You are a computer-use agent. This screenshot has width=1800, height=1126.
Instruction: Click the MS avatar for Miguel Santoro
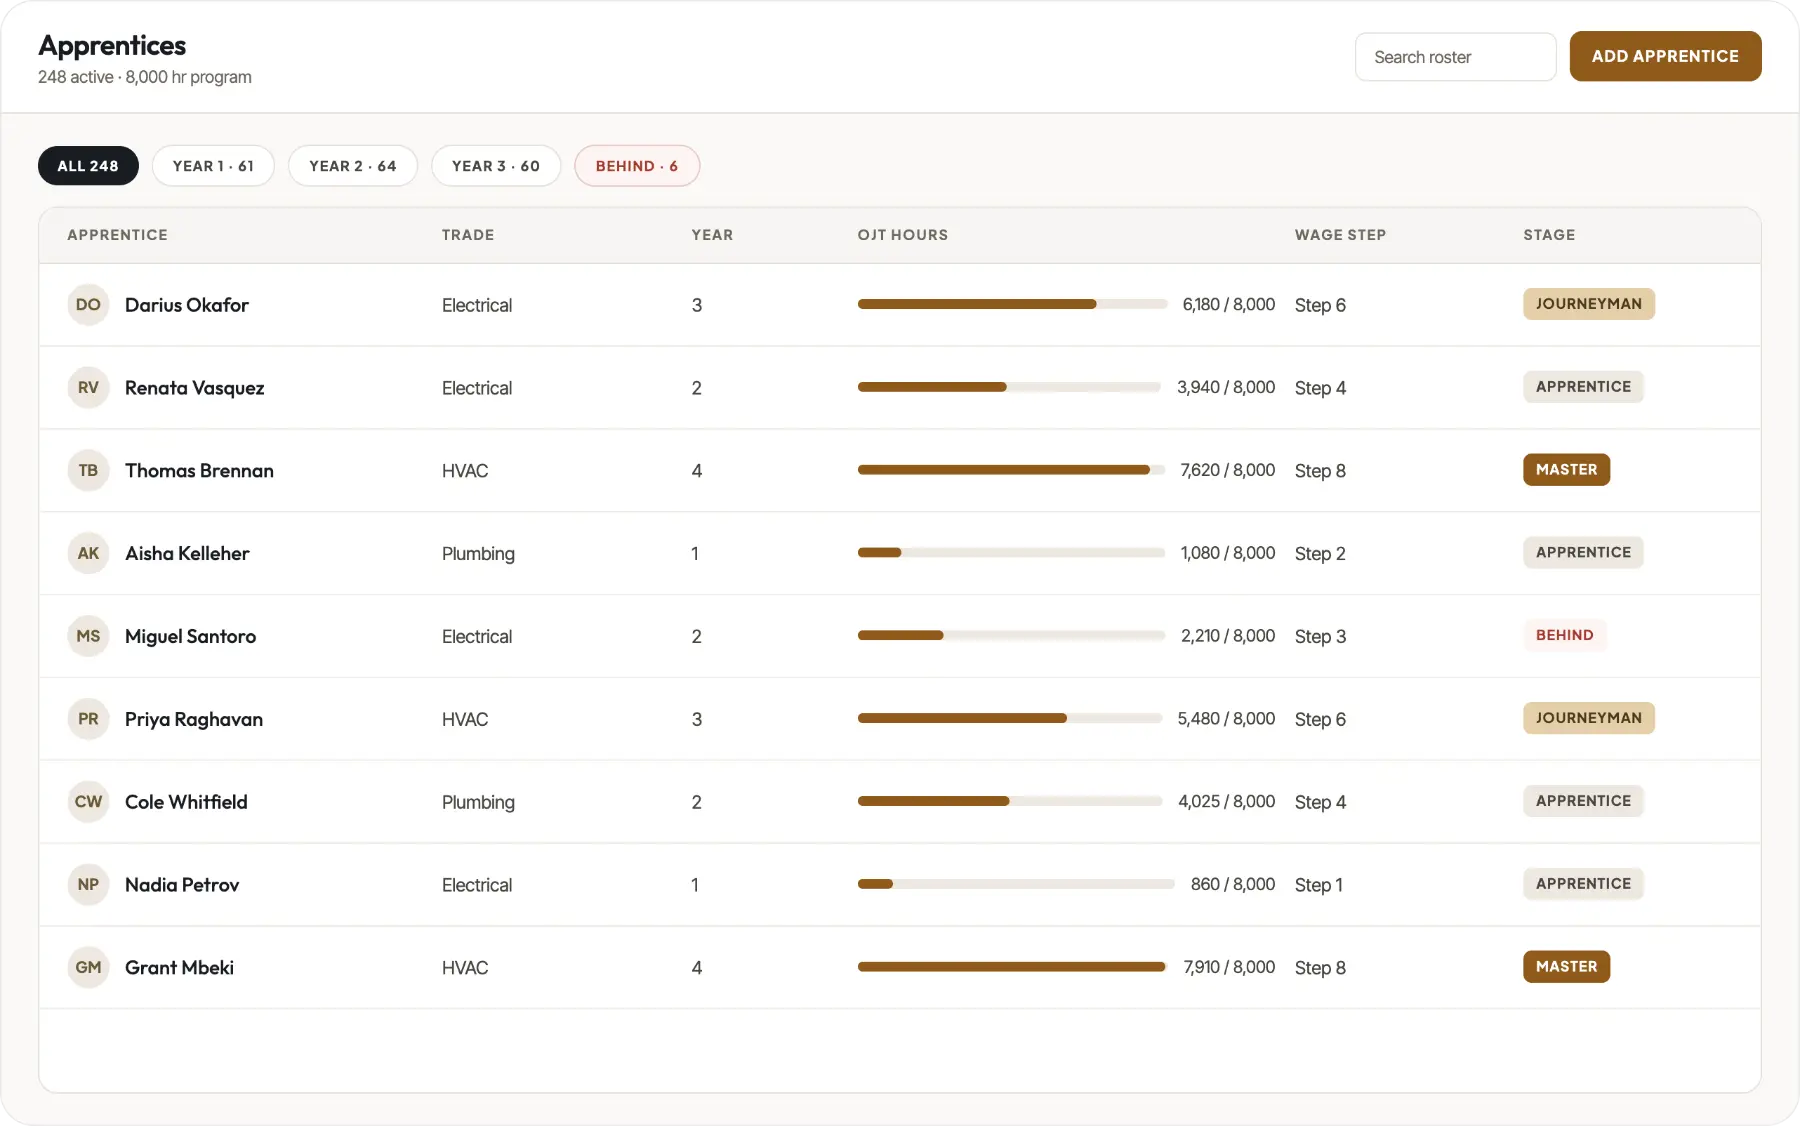pos(88,636)
